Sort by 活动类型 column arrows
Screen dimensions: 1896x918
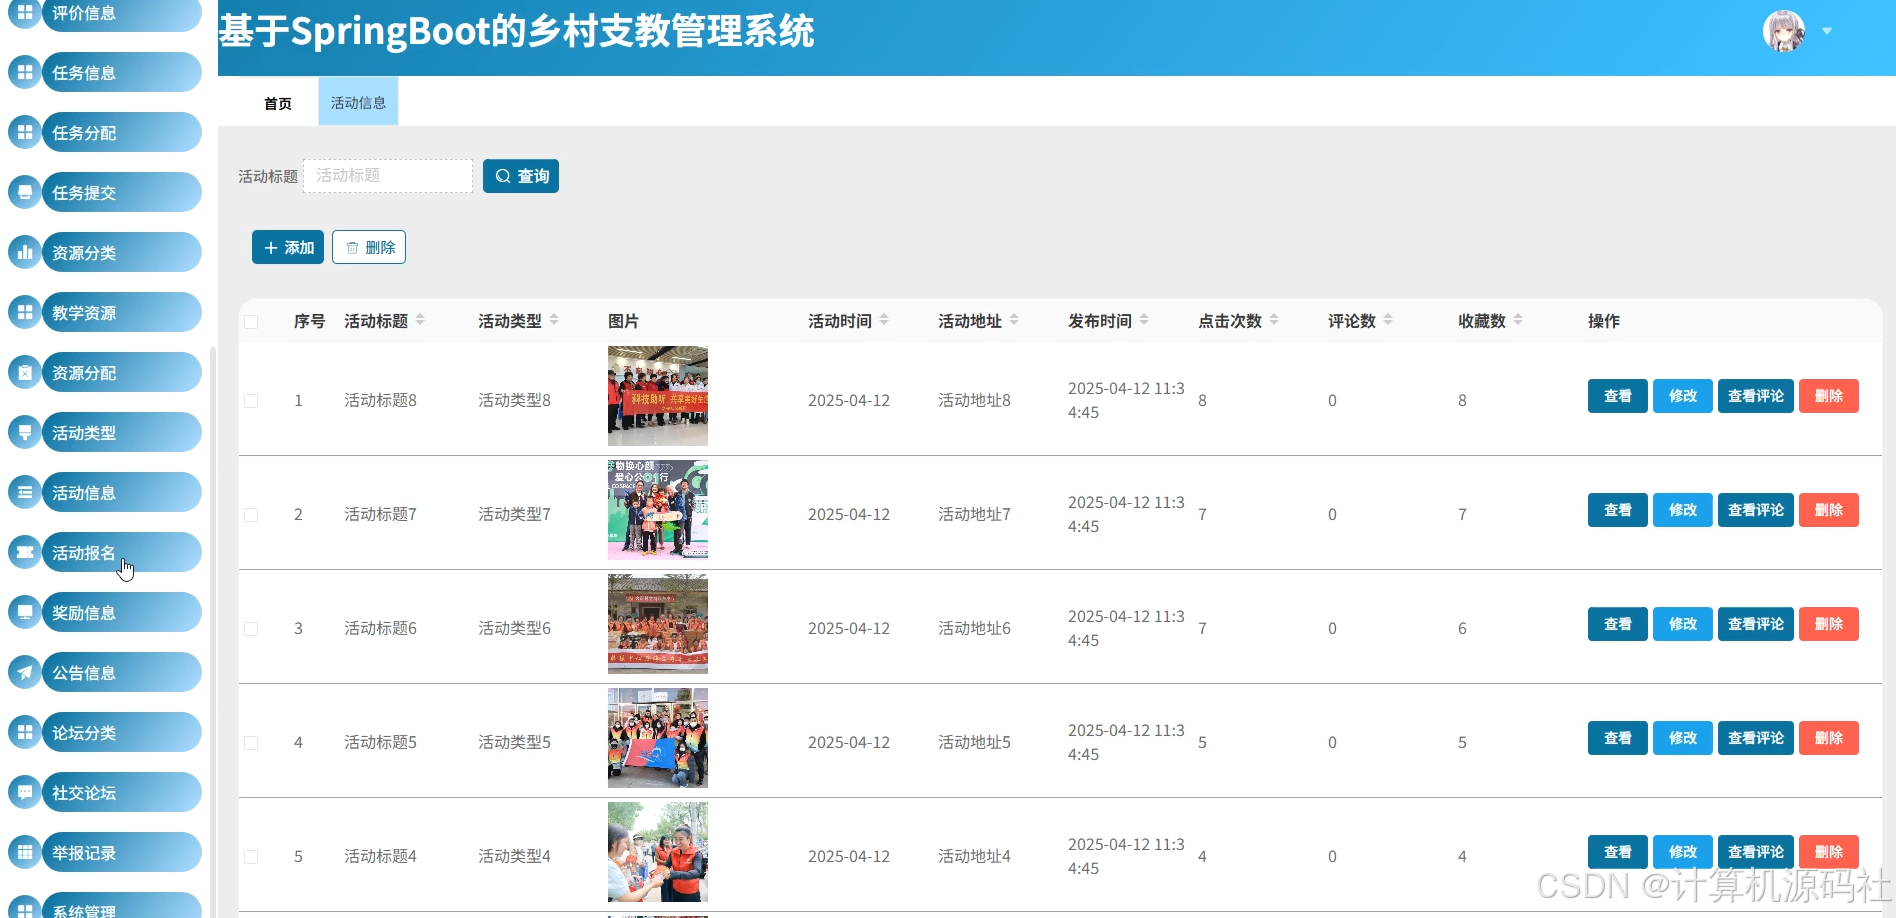point(554,320)
